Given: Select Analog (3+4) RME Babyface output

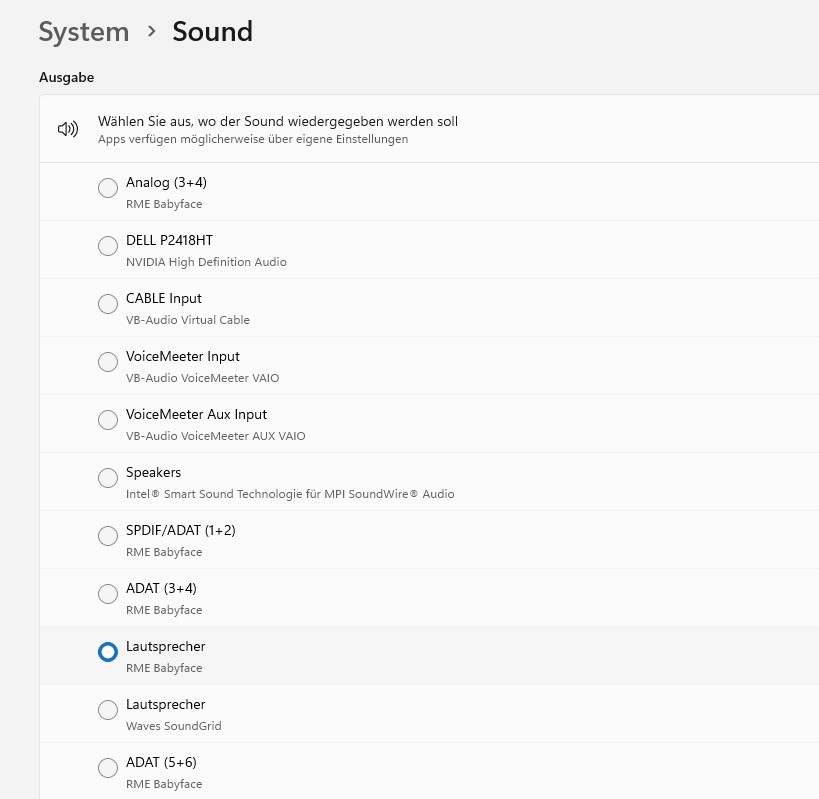Looking at the screenshot, I should 108,188.
